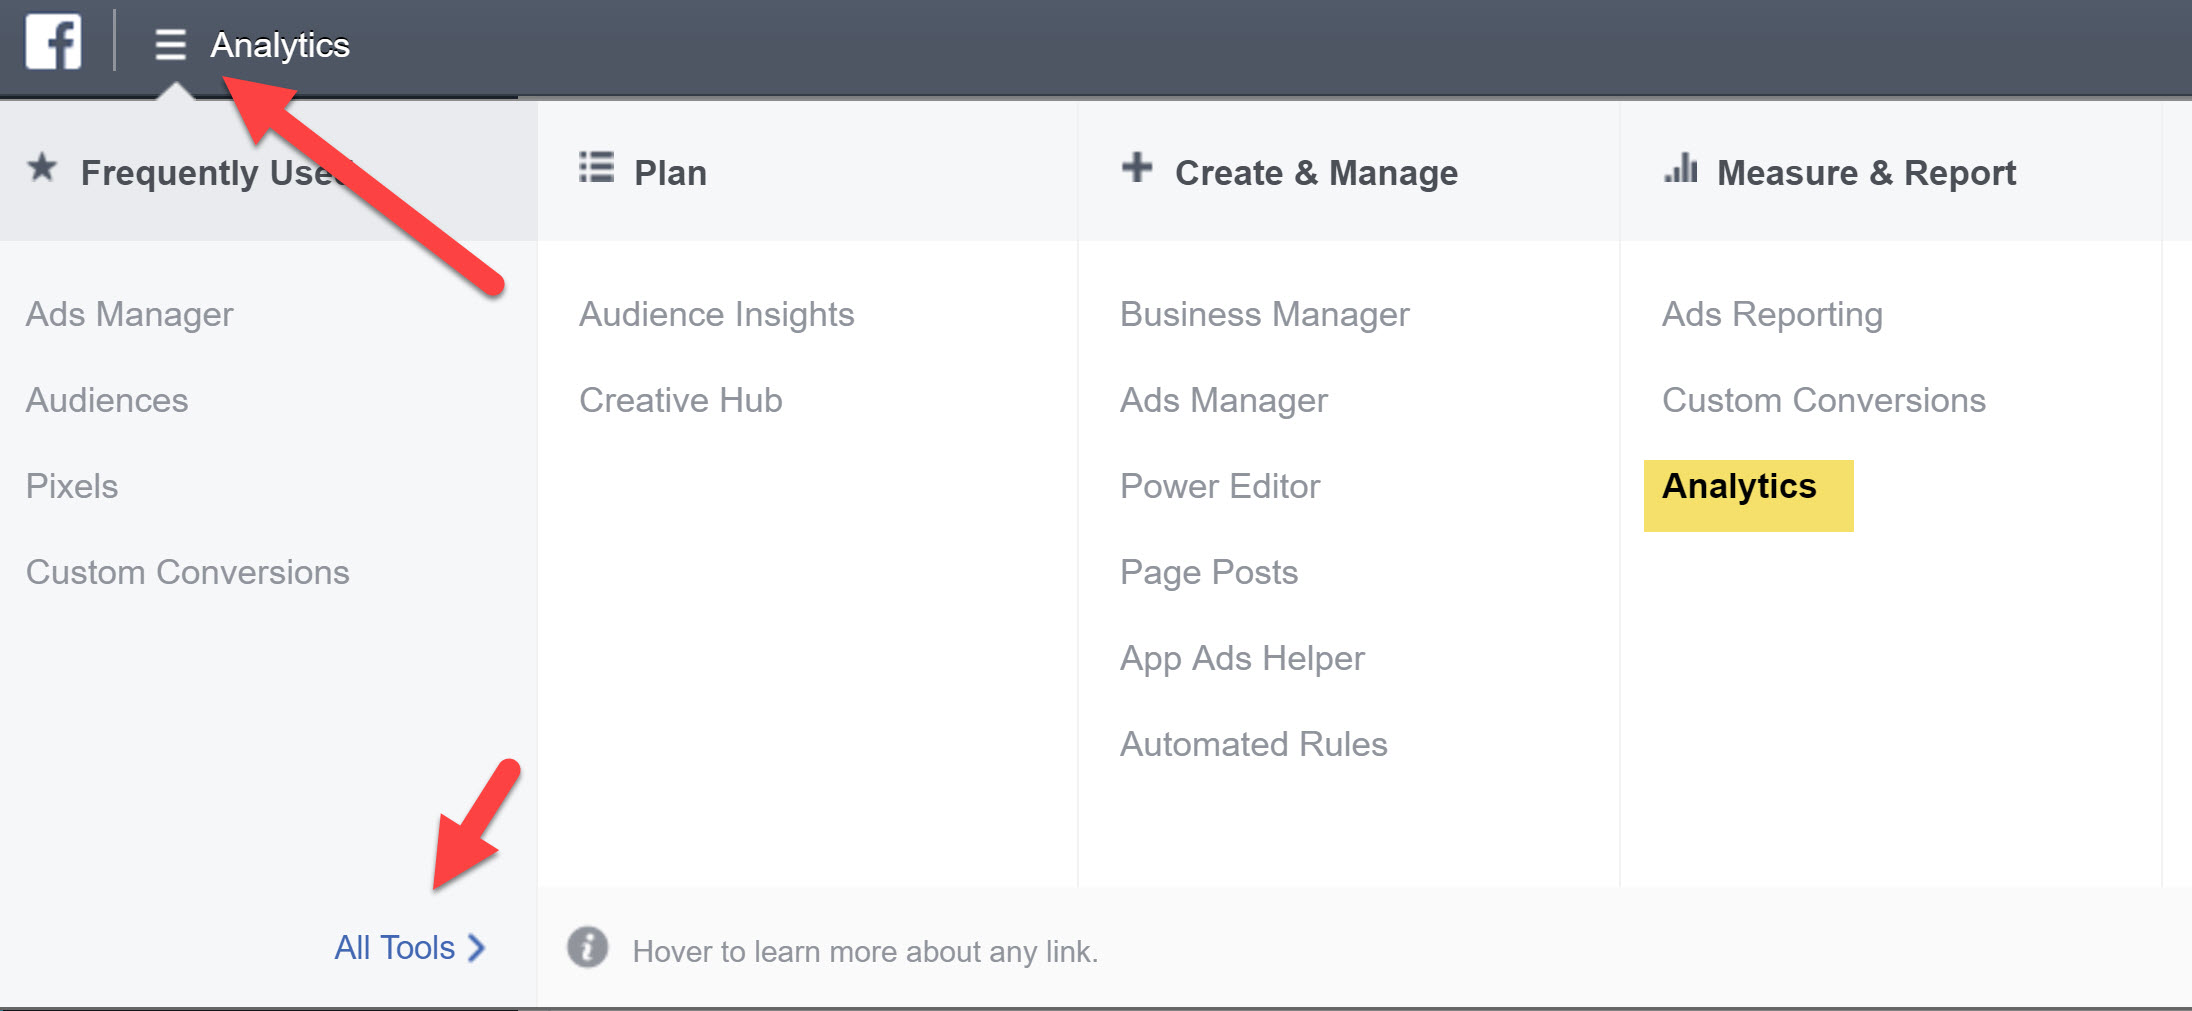
Task: Open Custom Conversions under Measure & Report
Action: 1824,400
